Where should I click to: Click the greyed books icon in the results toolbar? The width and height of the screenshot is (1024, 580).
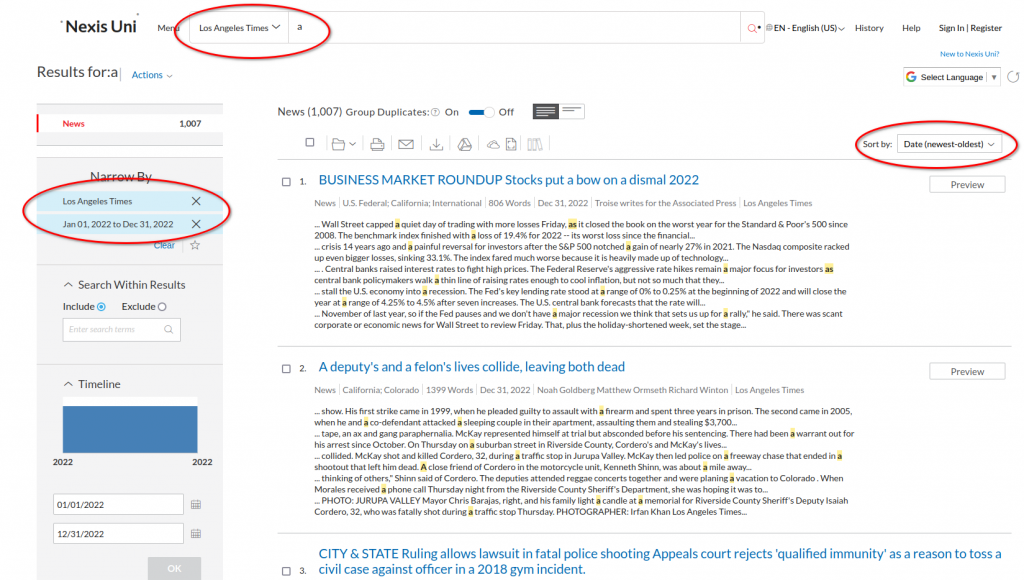coord(535,144)
